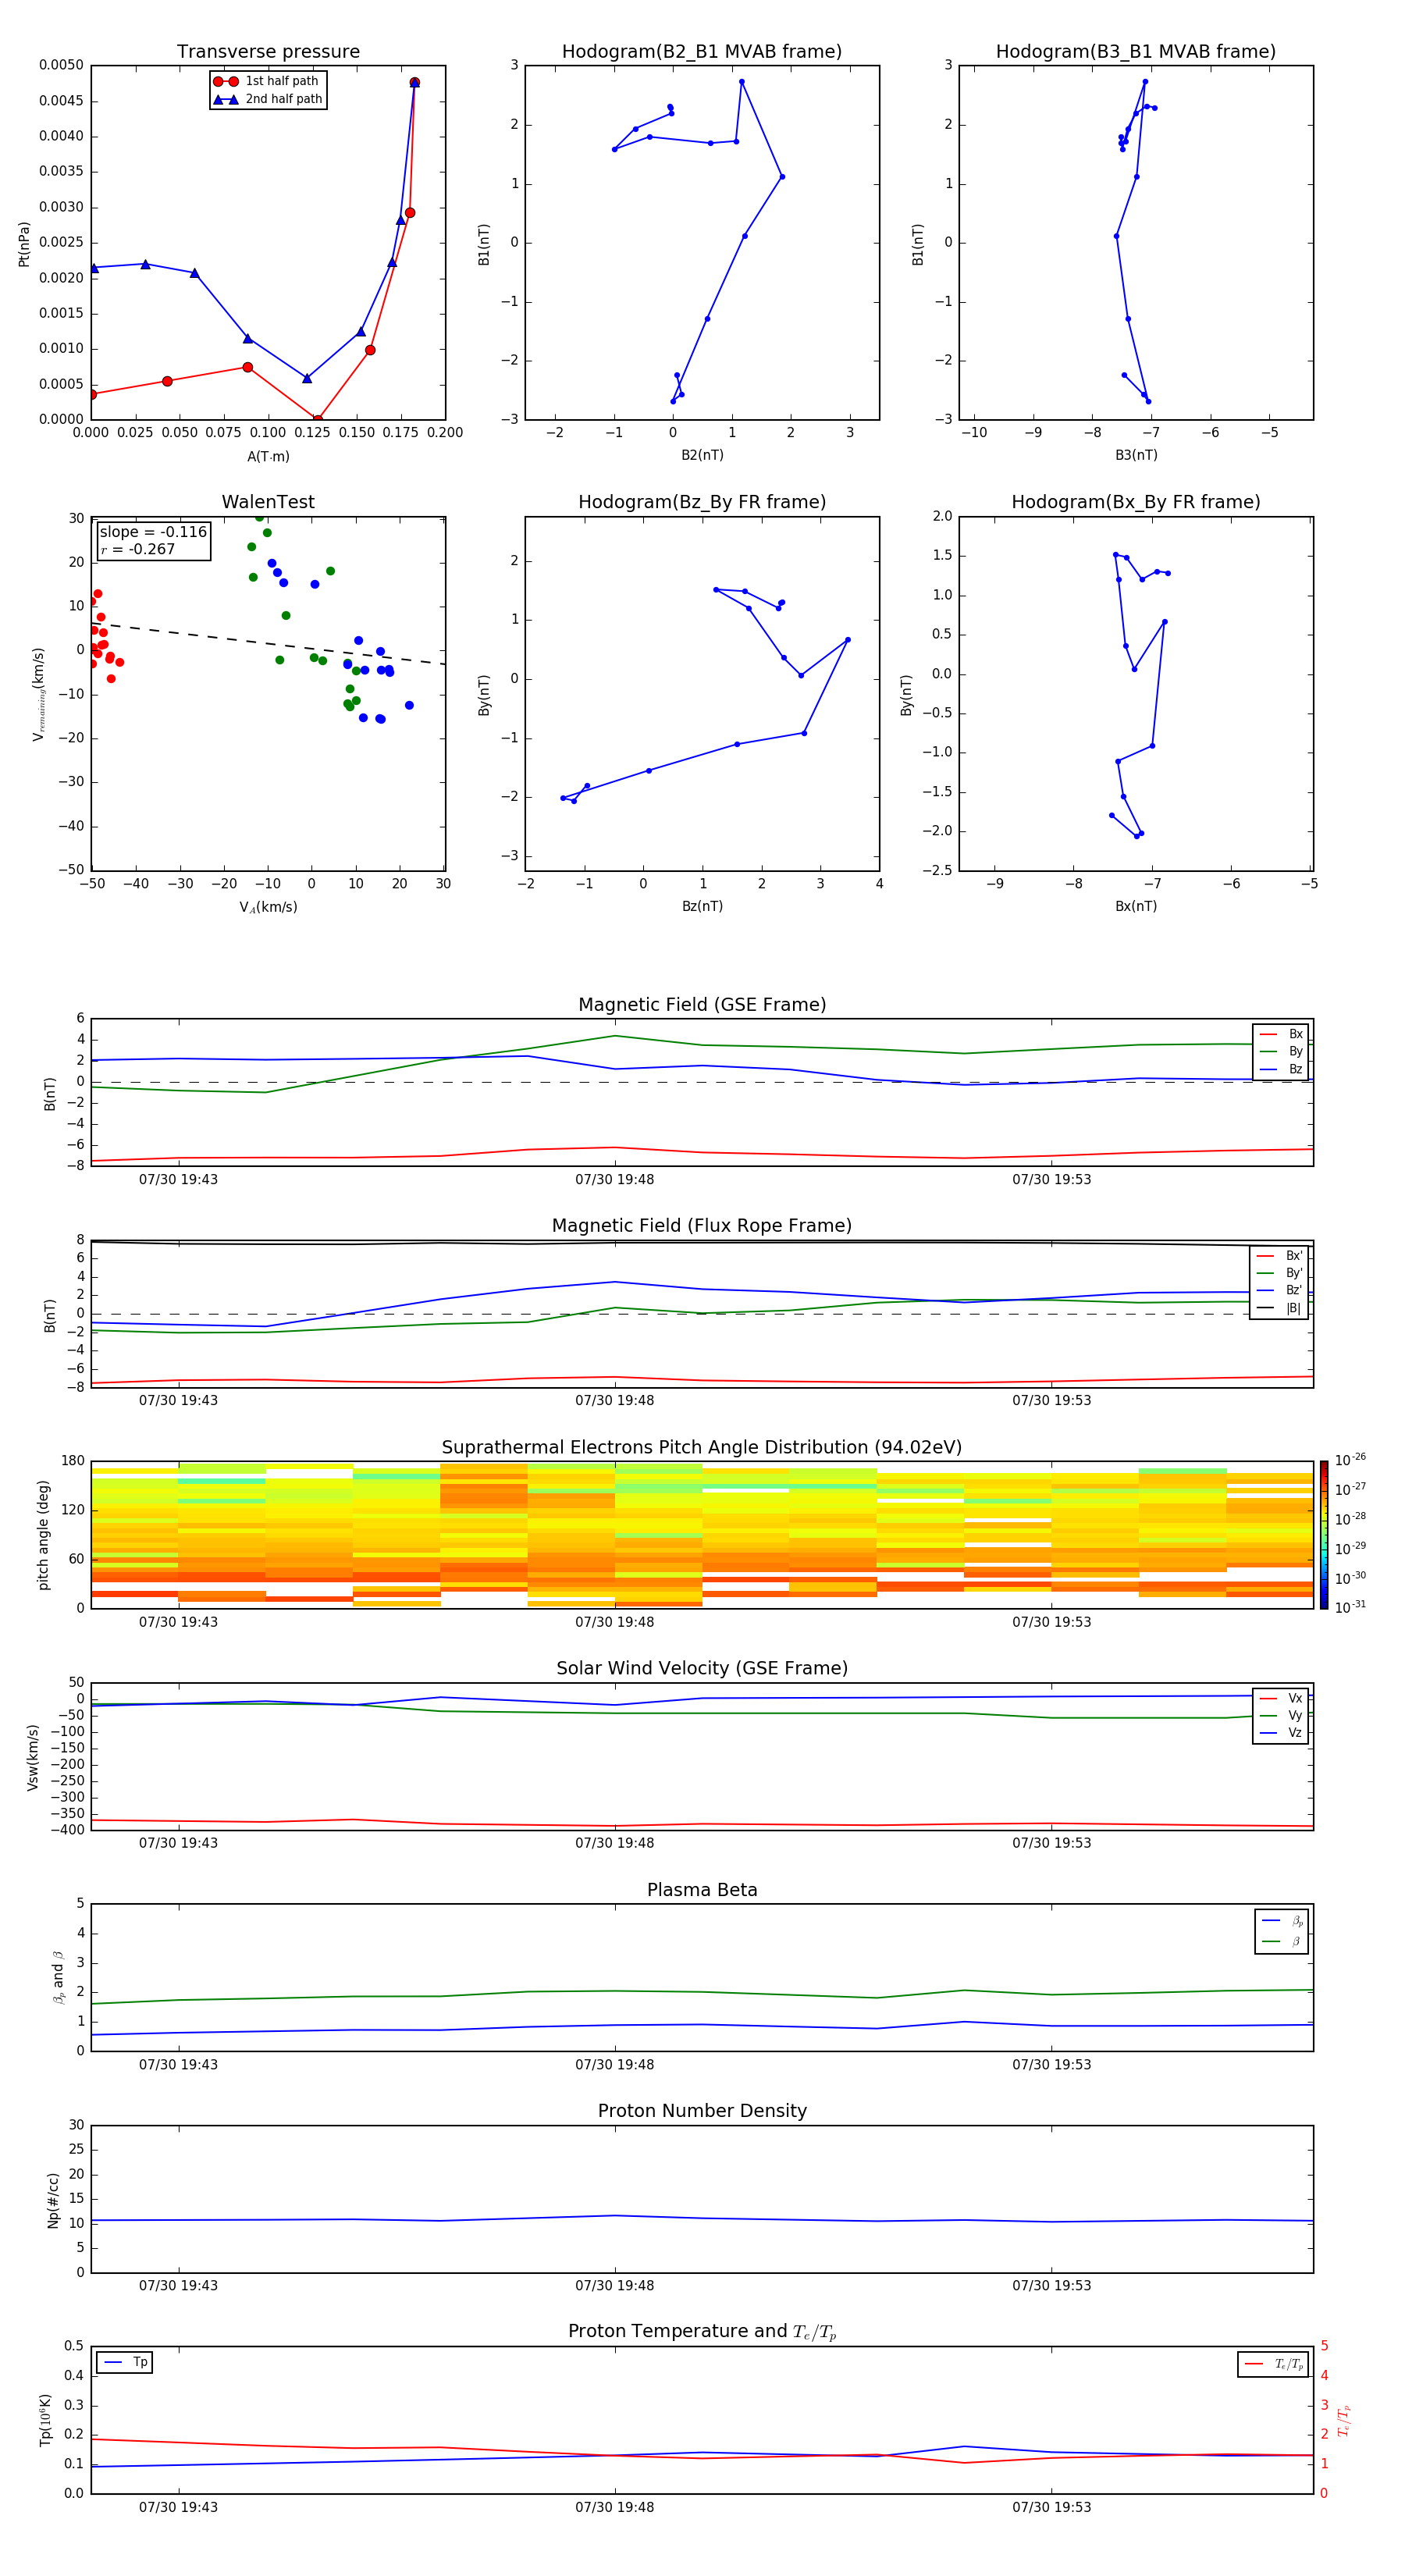1405x2576 pixels.
Task: Click the Suprathermal Electrons Pitch Angle title
Action: (x=702, y=1448)
